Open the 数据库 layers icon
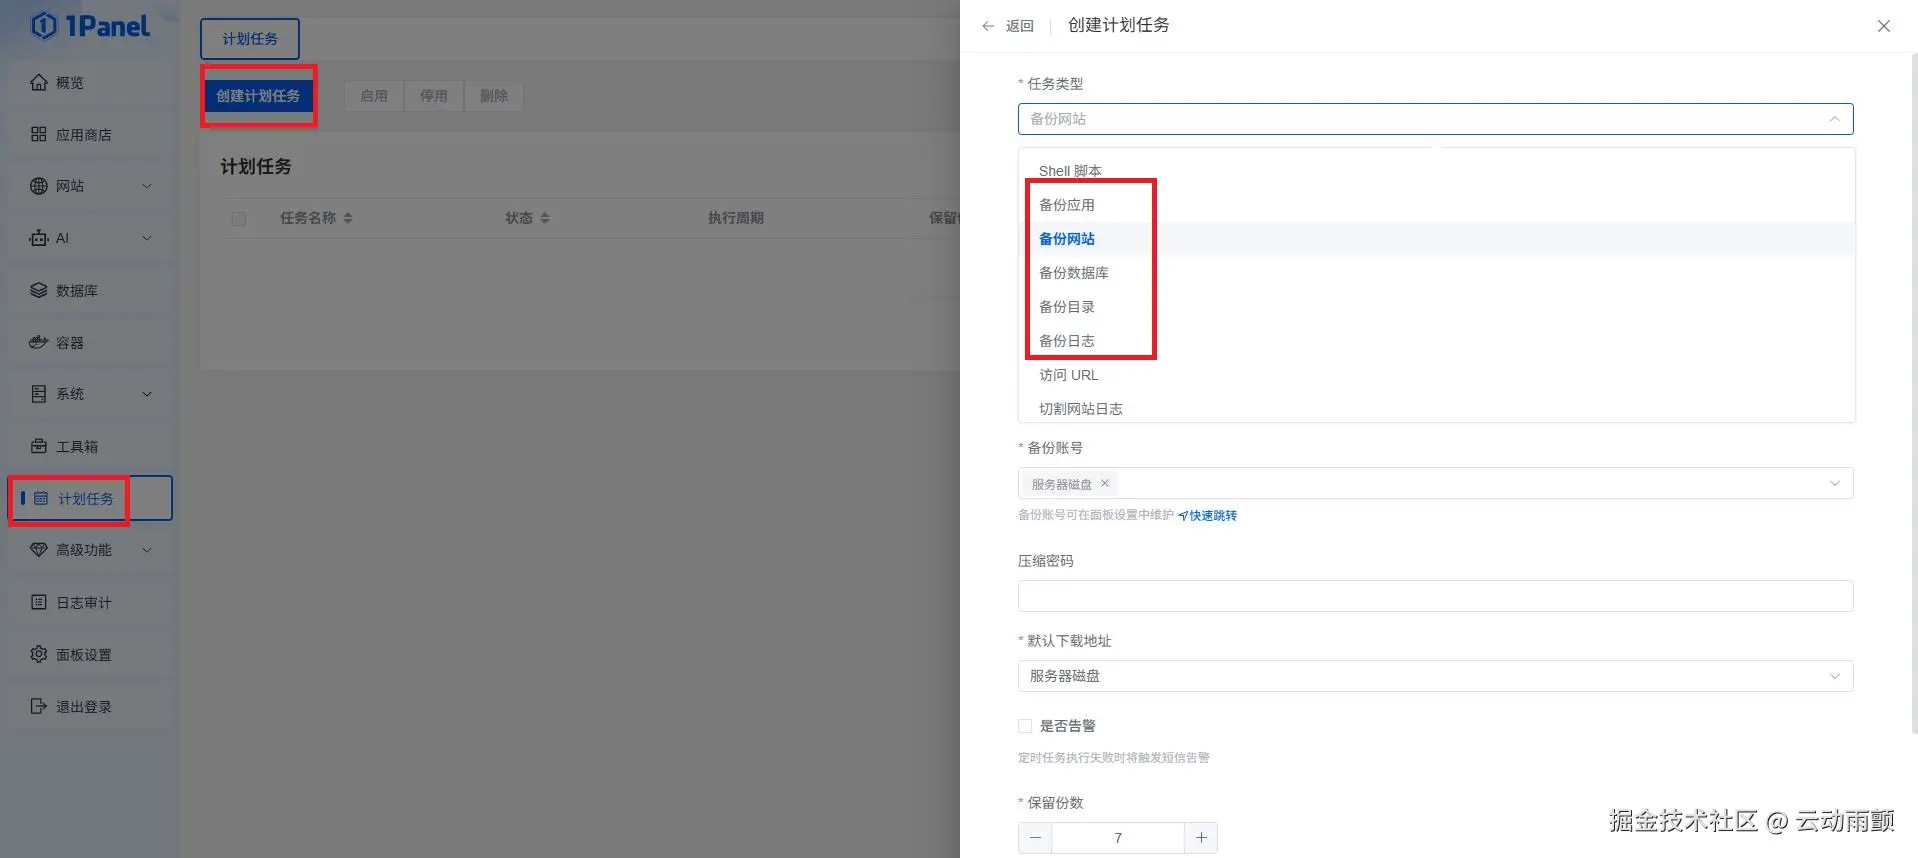Image resolution: width=1918 pixels, height=858 pixels. click(x=39, y=290)
